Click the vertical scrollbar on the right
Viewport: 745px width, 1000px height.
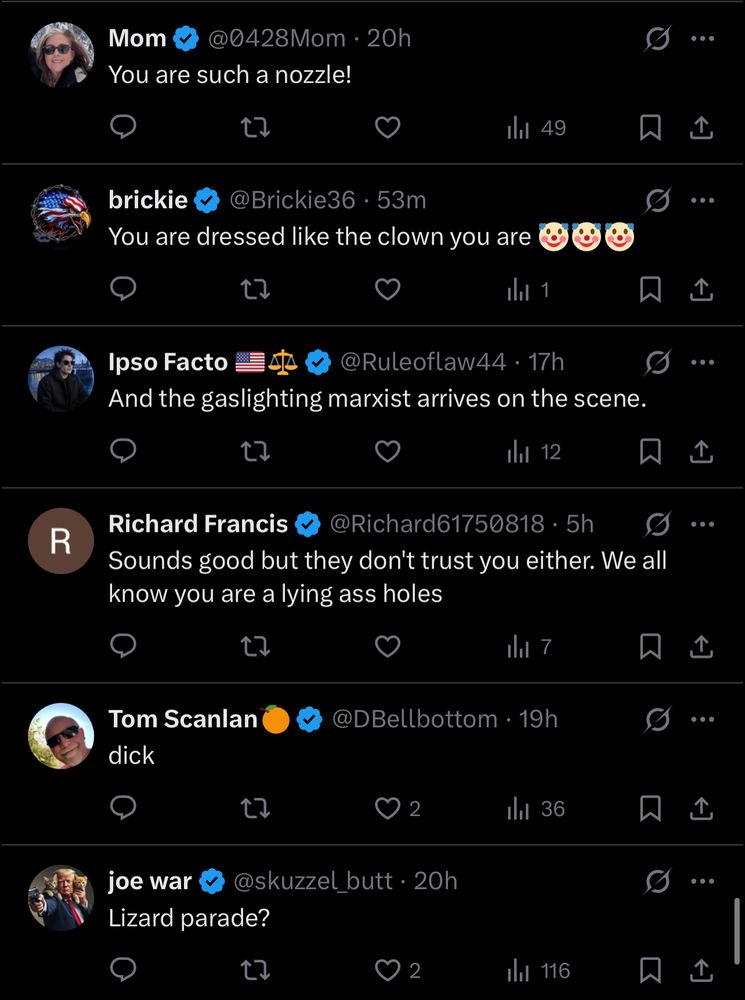coord(737,930)
